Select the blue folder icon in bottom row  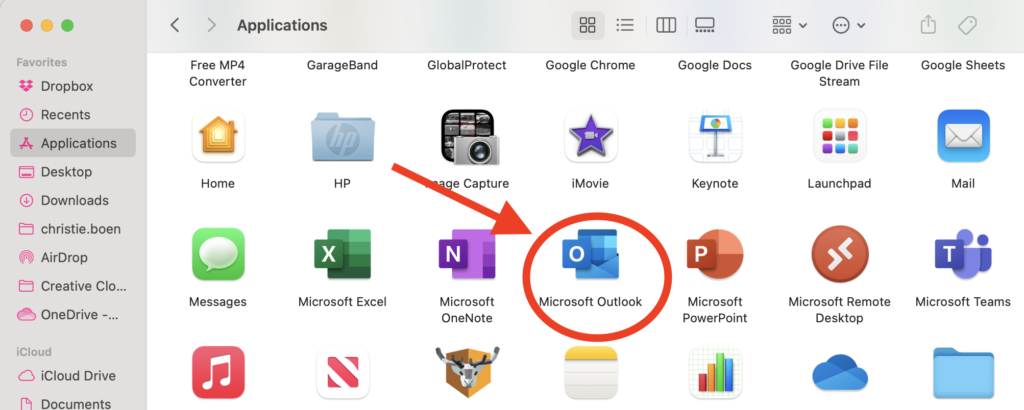click(963, 373)
